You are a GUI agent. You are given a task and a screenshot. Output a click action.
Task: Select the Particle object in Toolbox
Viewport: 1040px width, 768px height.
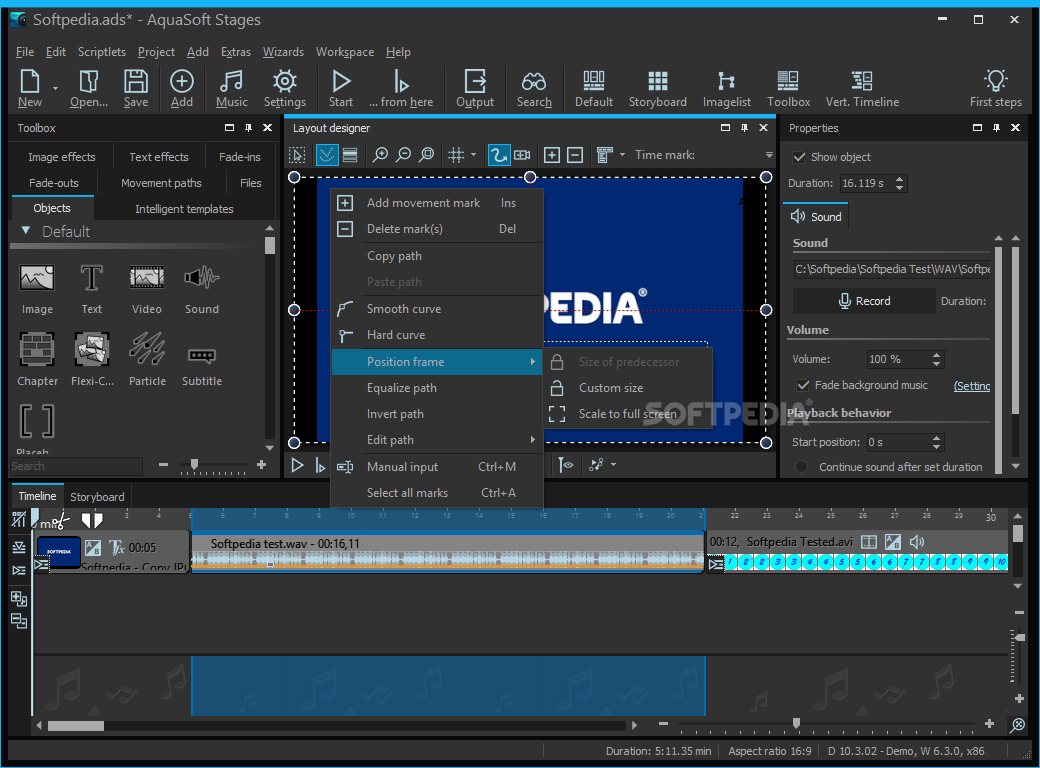point(147,349)
